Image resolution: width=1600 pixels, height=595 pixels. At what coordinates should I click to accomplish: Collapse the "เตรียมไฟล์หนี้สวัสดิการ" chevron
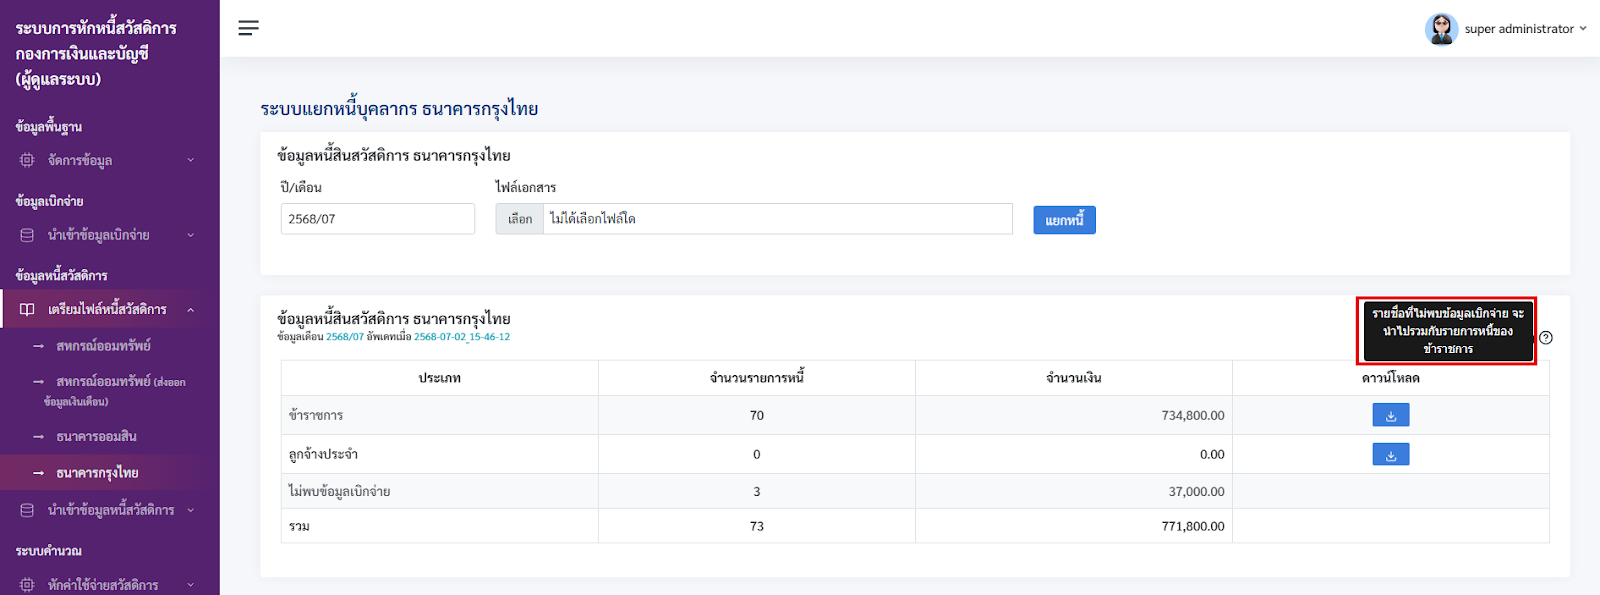point(190,310)
